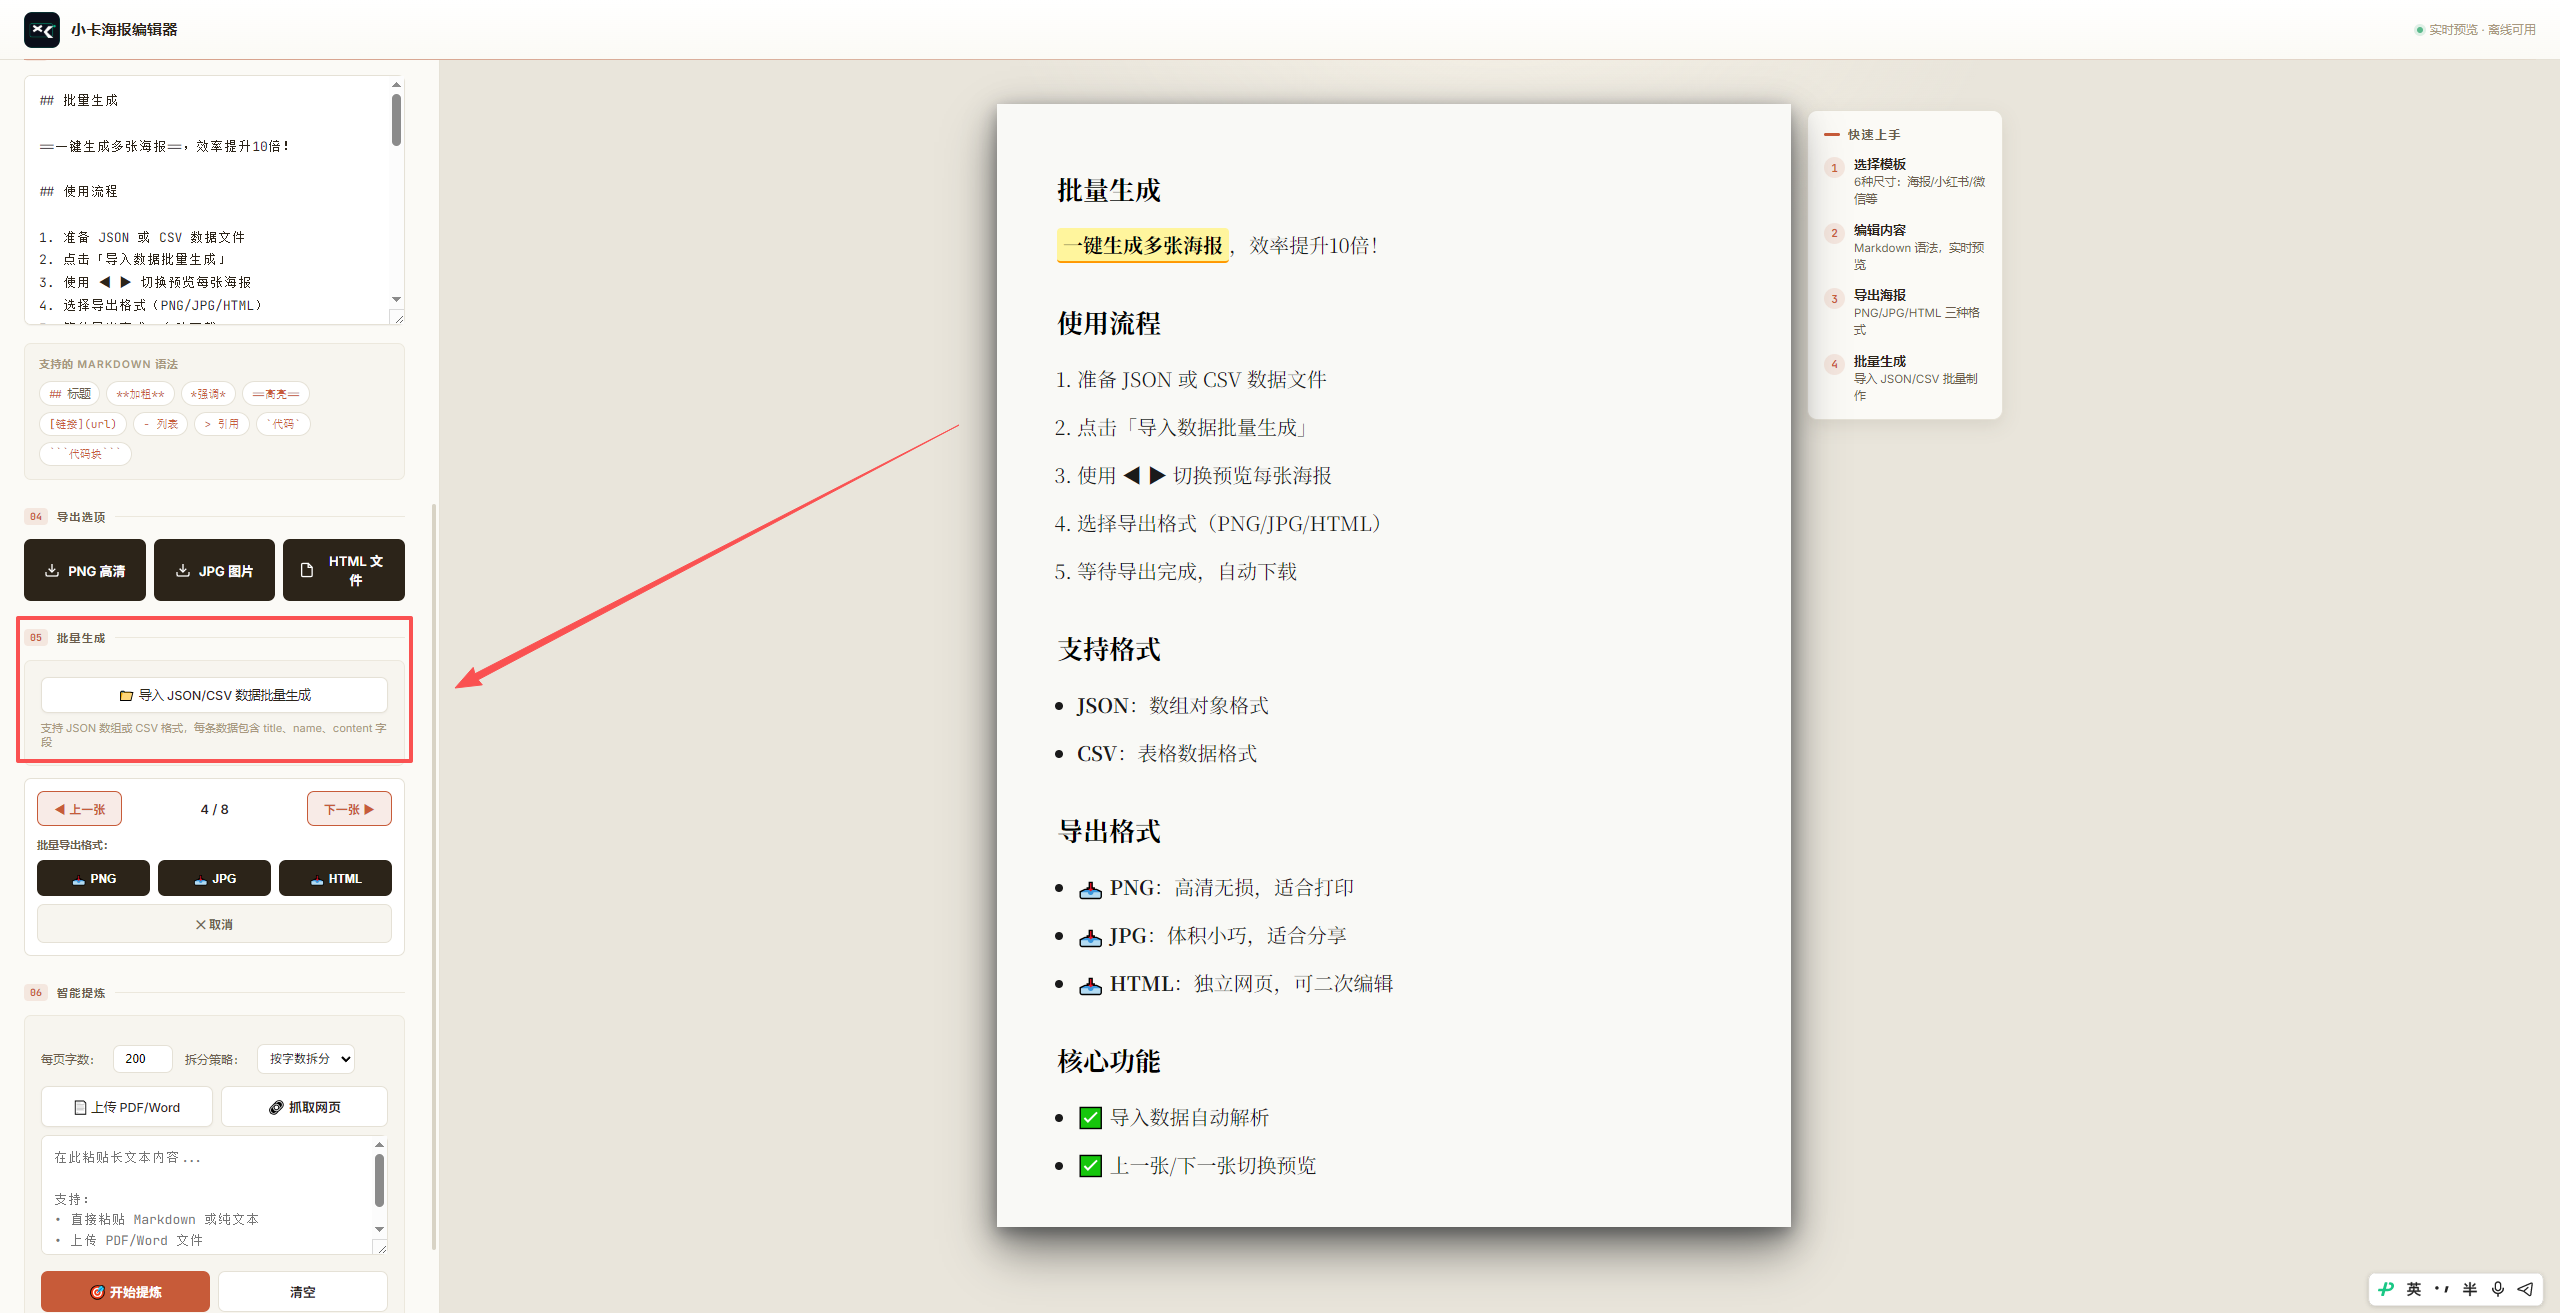The height and width of the screenshot is (1313, 2560).
Task: Click the IME microphone voice input
Action: click(x=2498, y=1289)
